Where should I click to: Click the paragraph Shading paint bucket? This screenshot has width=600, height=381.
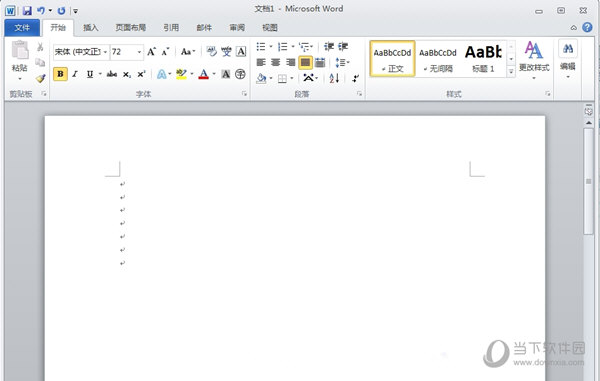click(x=261, y=78)
